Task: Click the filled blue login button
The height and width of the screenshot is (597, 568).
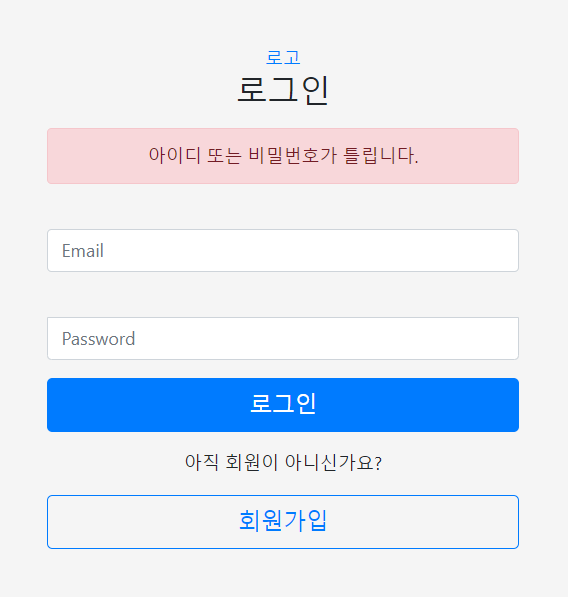Action: pyautogui.click(x=283, y=405)
